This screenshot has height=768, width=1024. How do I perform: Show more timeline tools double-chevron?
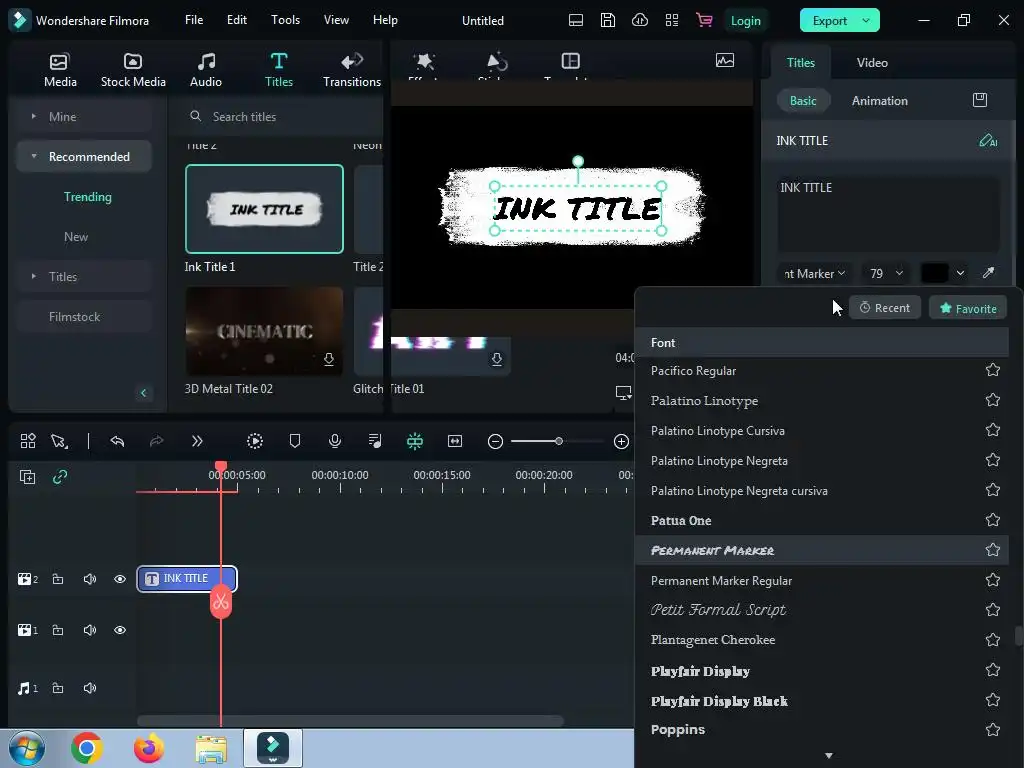coord(197,441)
